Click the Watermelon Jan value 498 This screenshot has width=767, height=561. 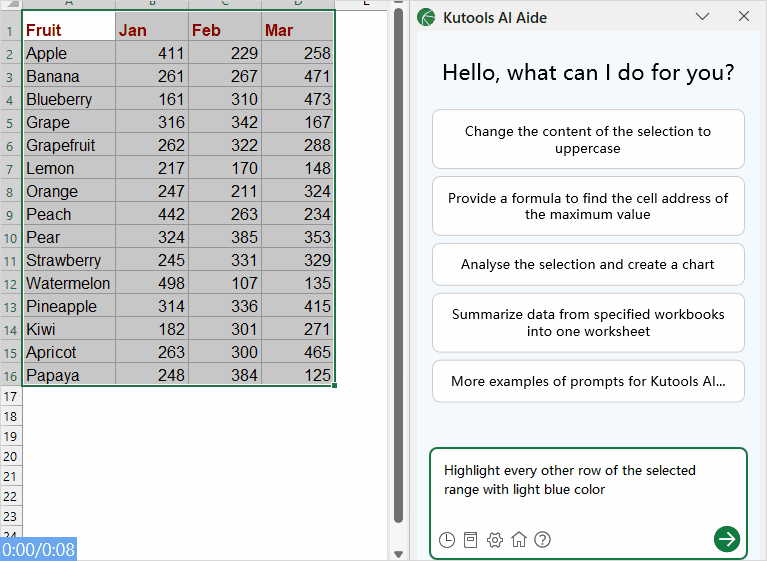point(151,283)
